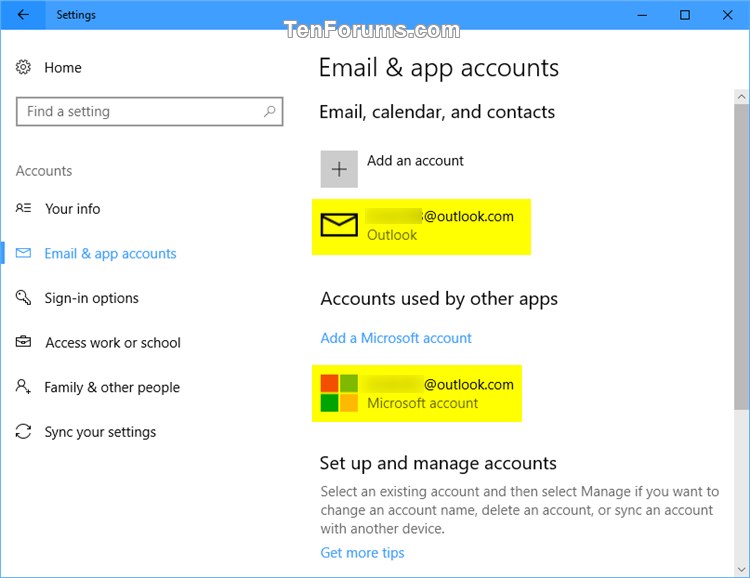Screen dimensions: 750x578
Task: Open Family & other people
Action: tap(112, 387)
